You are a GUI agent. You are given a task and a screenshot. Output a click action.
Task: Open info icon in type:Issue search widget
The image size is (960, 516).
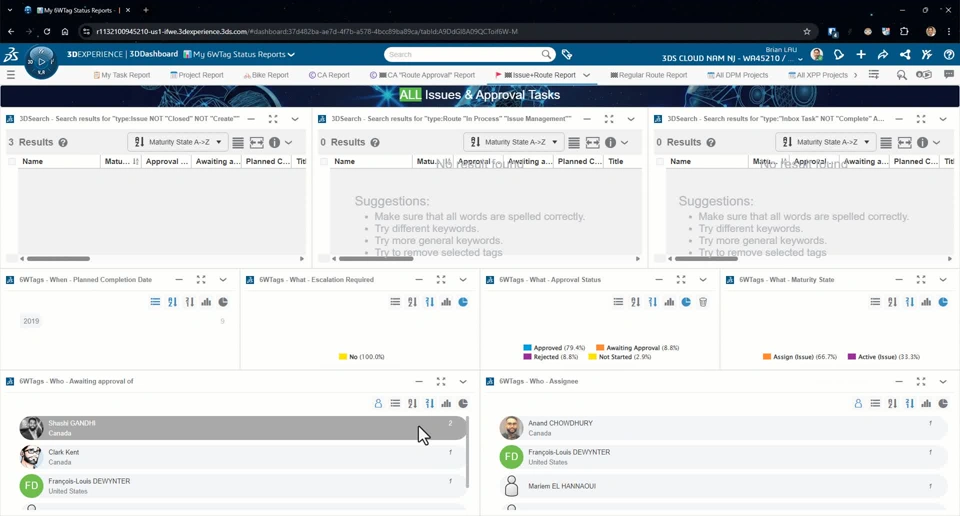coord(274,142)
